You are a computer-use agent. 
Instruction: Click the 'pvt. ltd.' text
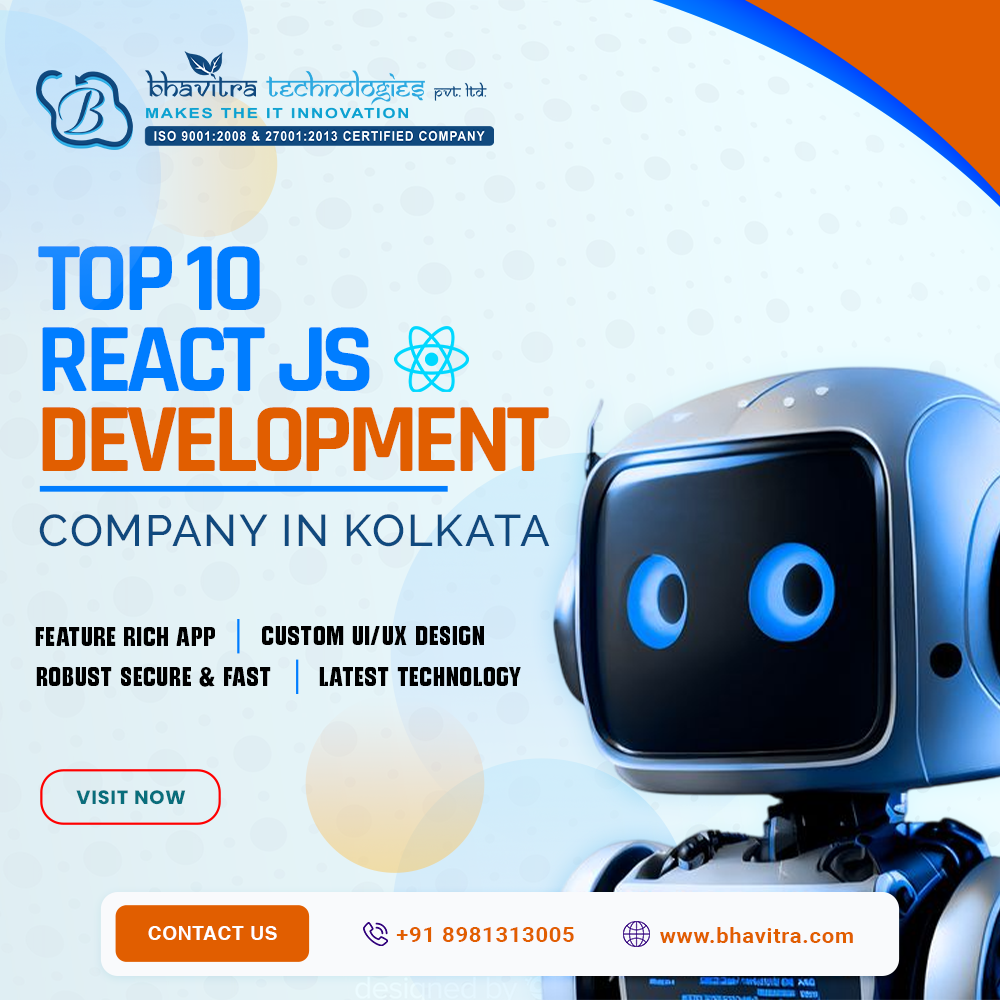pyautogui.click(x=460, y=92)
